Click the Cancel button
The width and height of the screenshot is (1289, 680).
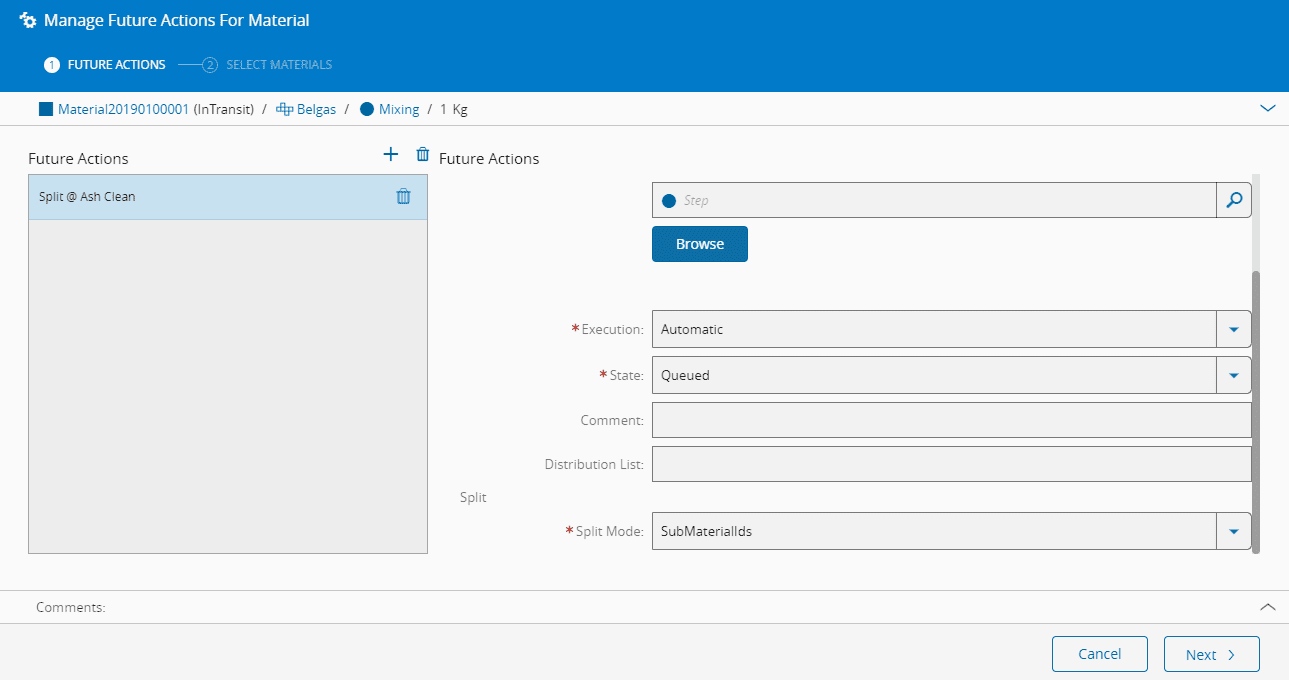pos(1099,654)
